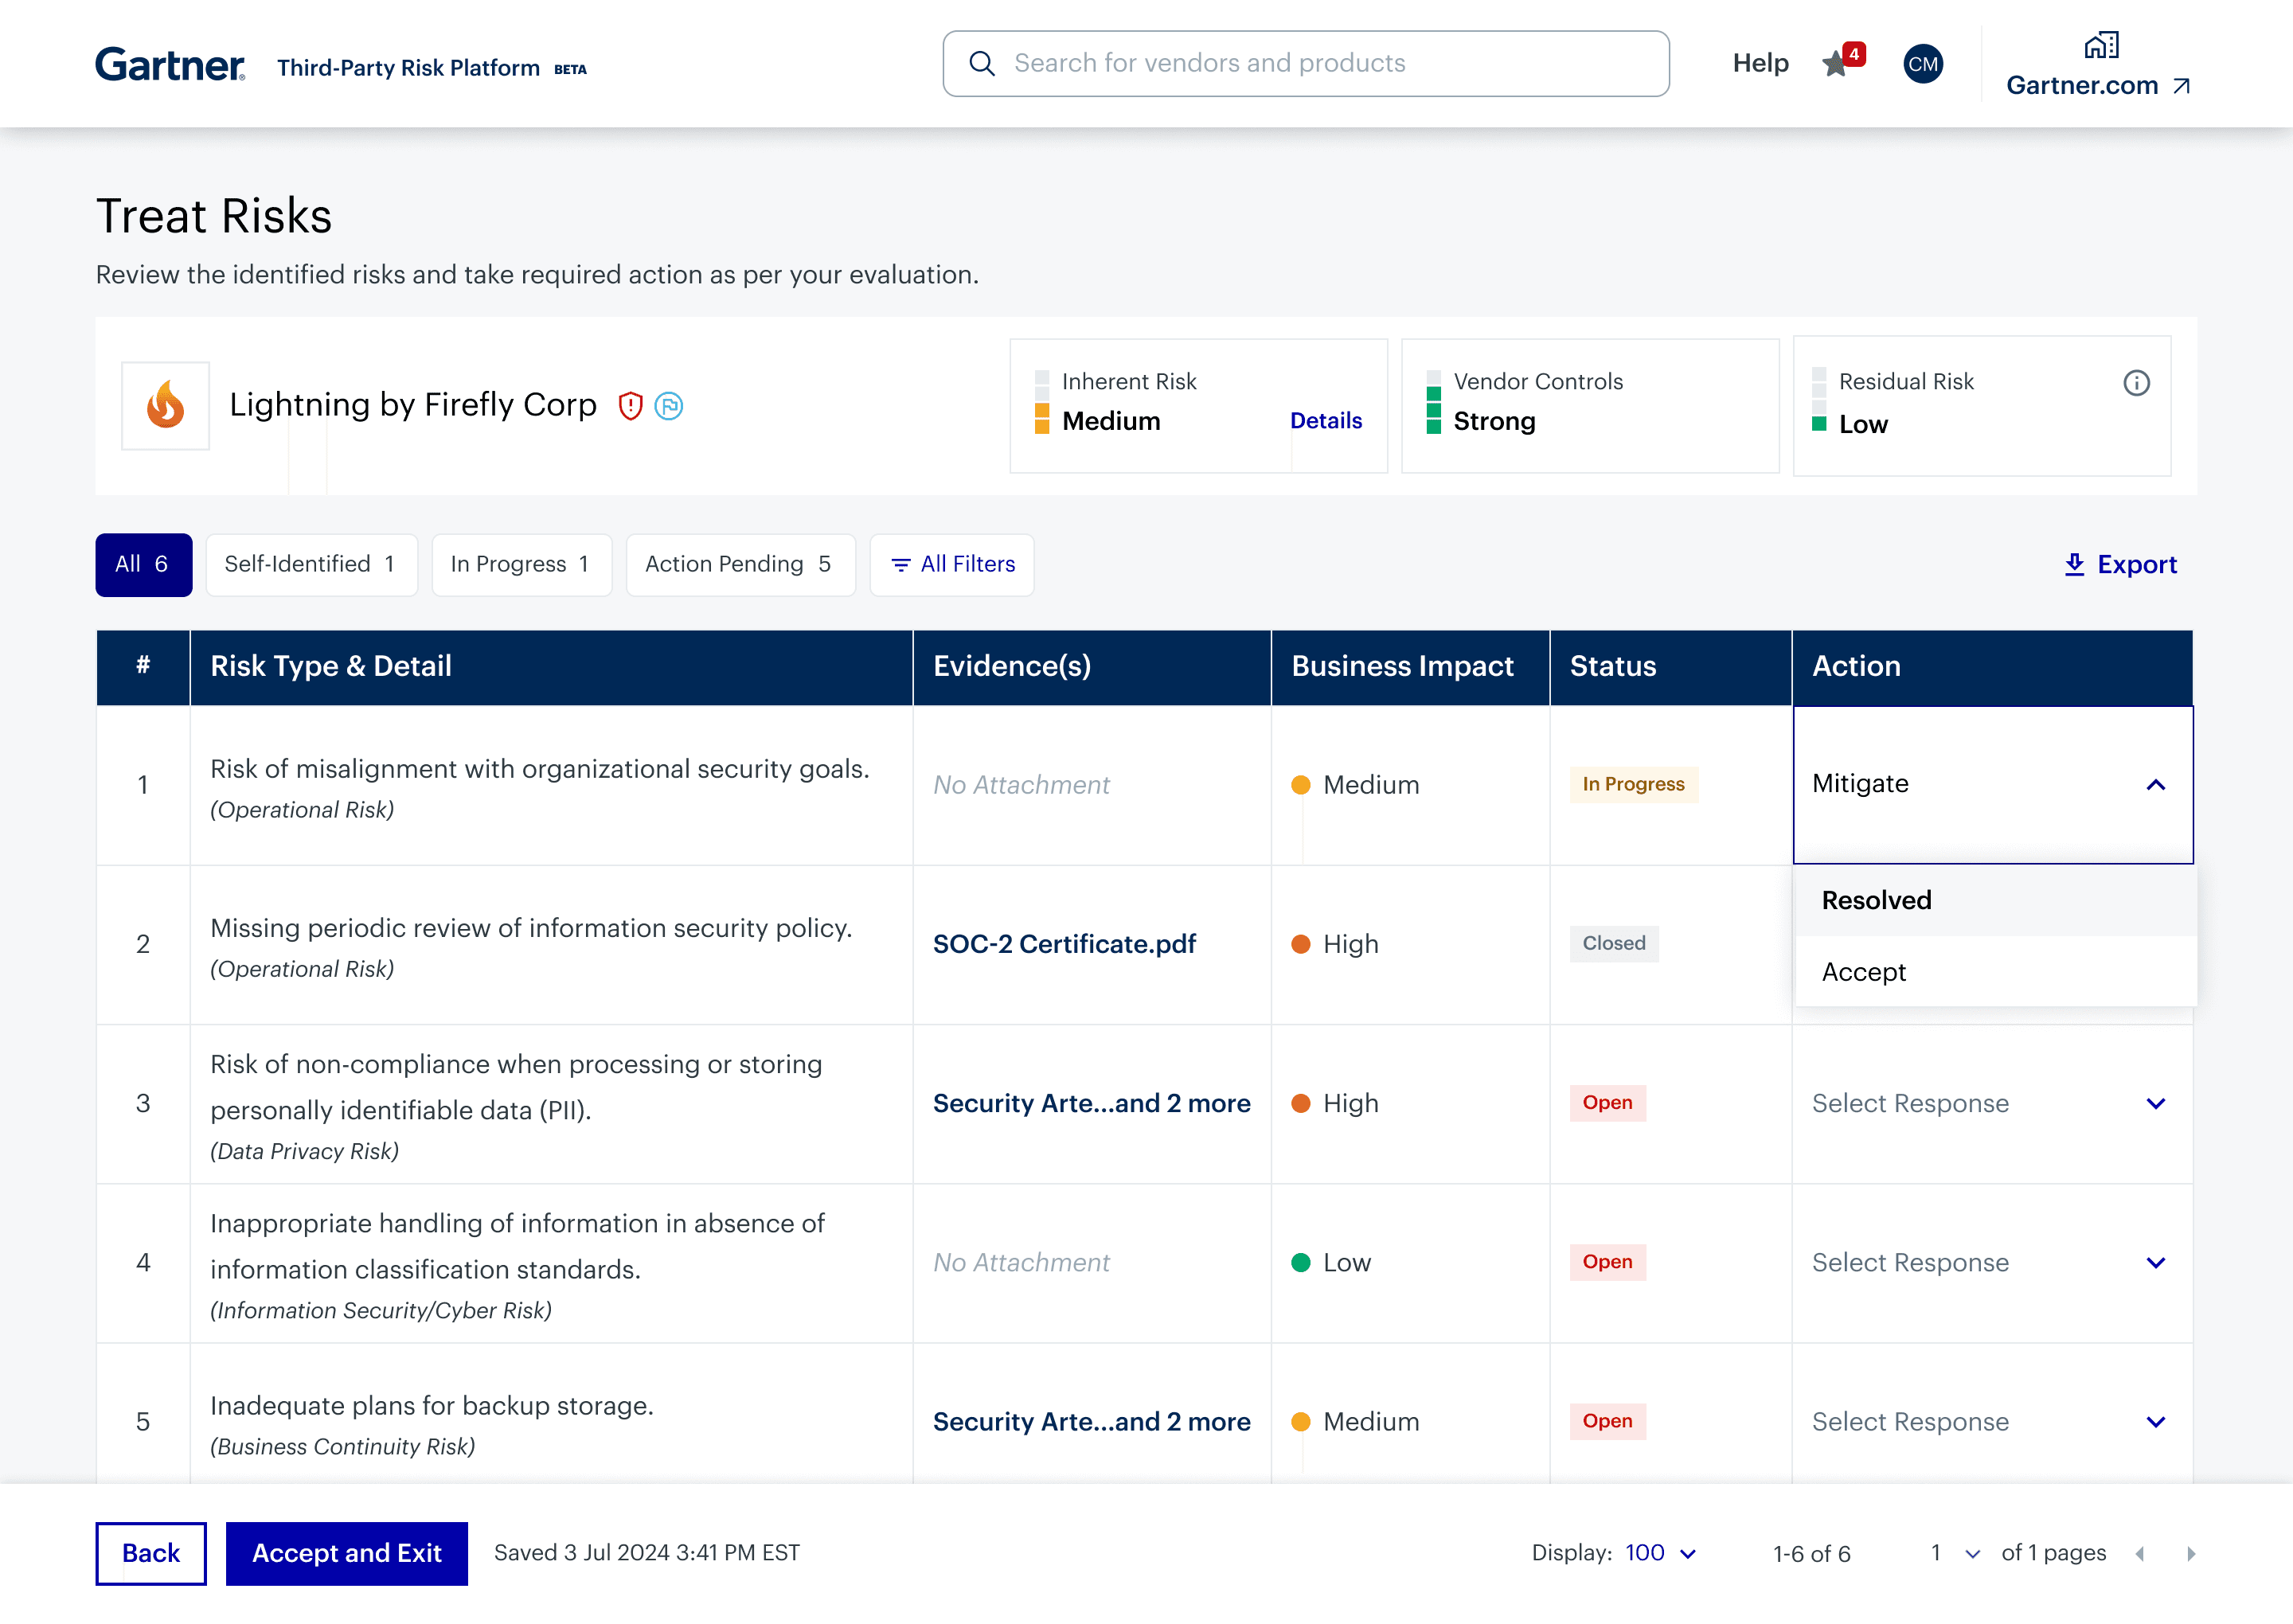
Task: Click the blue flag badge icon
Action: 668,405
